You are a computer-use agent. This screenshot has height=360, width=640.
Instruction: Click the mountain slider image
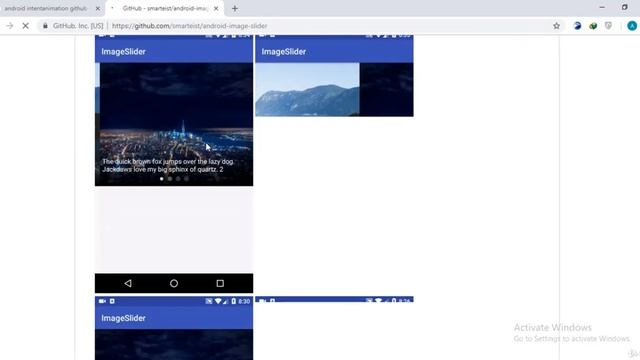[307, 89]
